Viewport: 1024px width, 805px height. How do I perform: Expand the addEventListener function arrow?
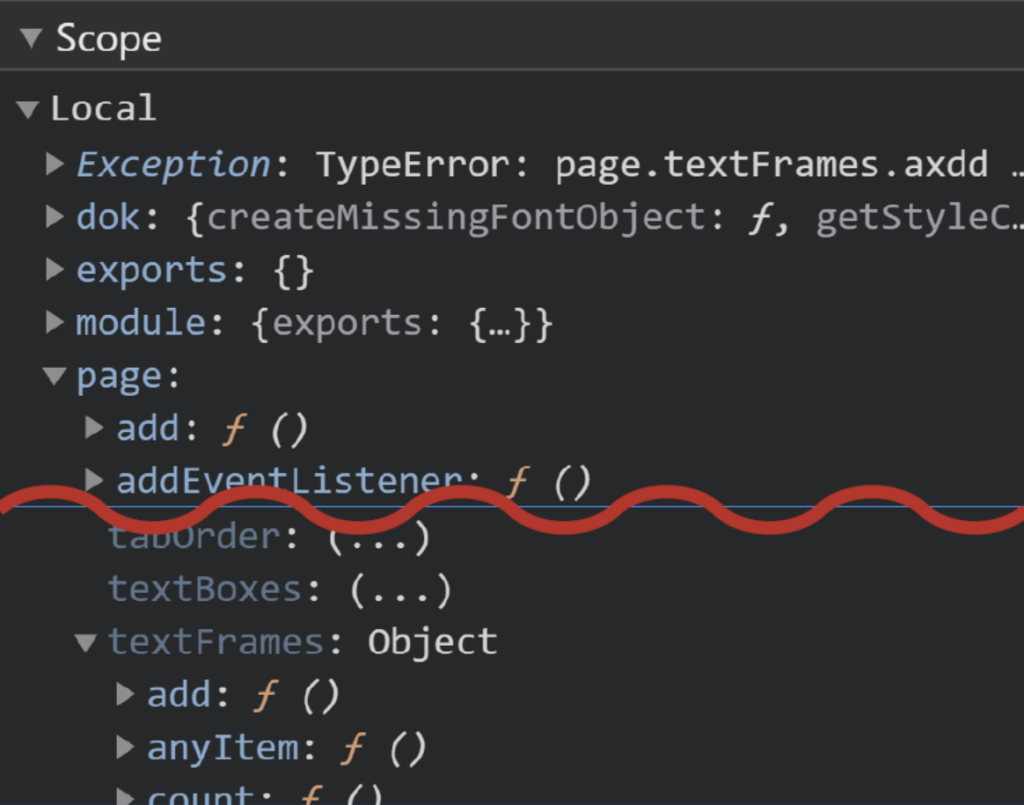click(95, 480)
